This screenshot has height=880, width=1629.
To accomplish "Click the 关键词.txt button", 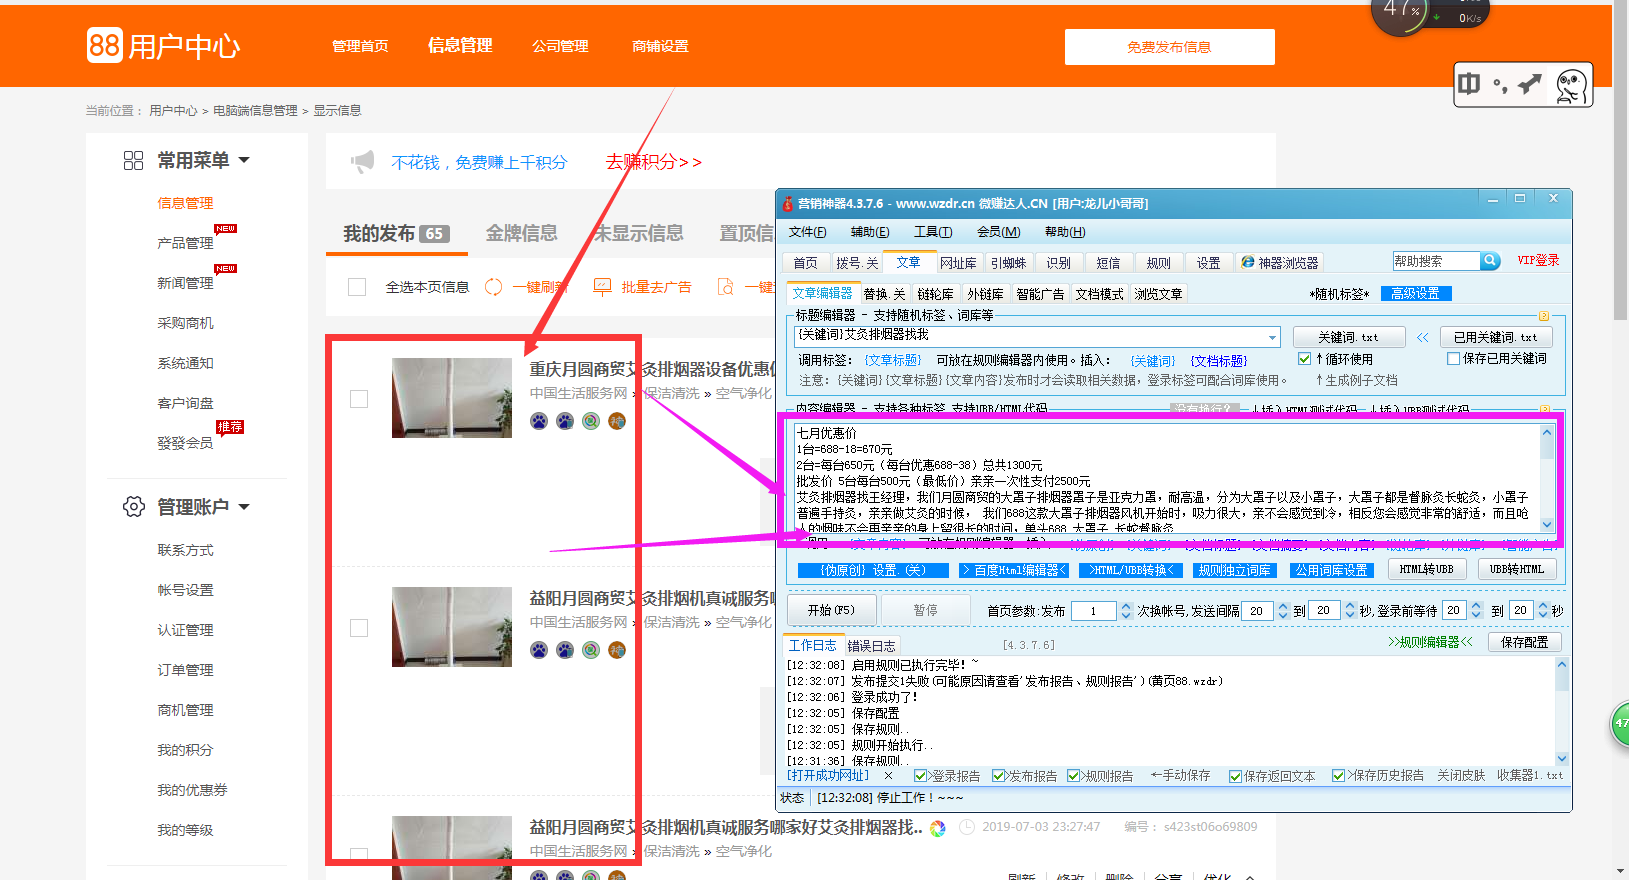I will [1348, 337].
